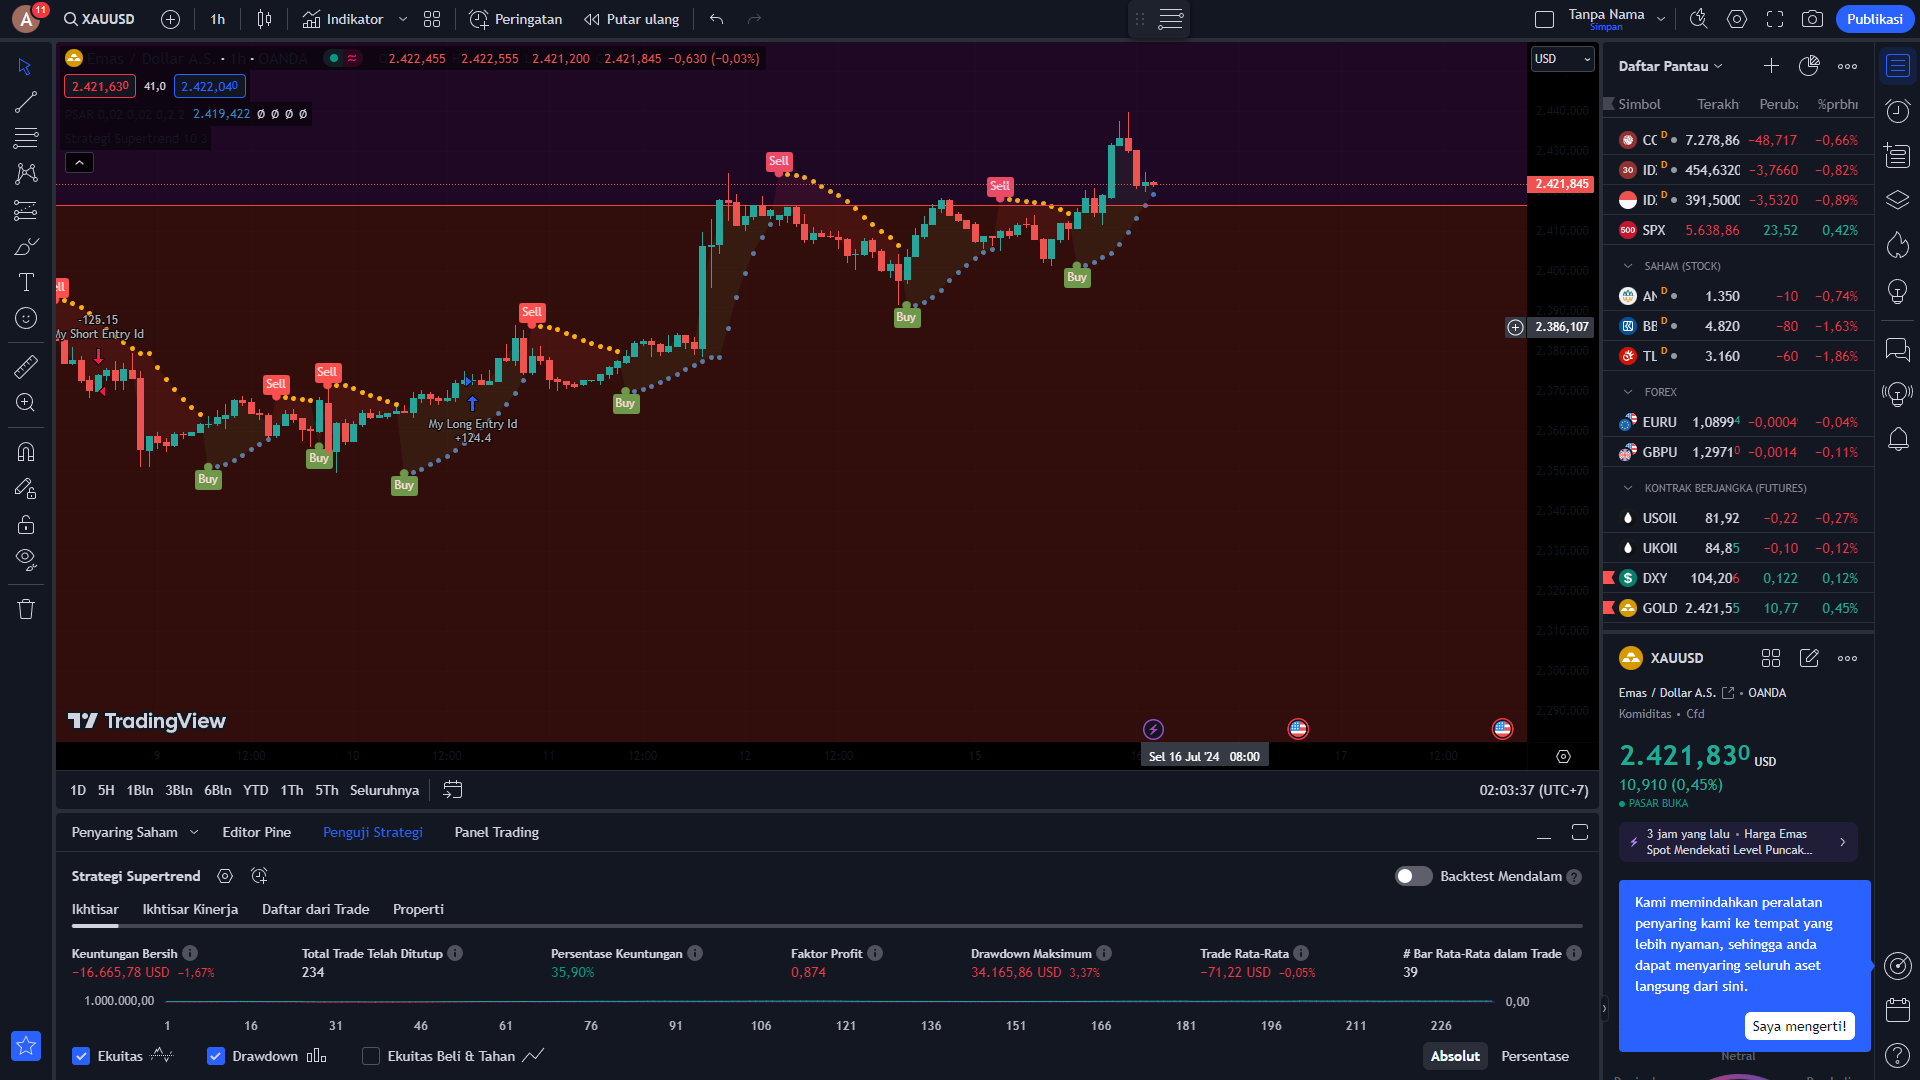Hide all drawings with eye icon

click(x=26, y=559)
